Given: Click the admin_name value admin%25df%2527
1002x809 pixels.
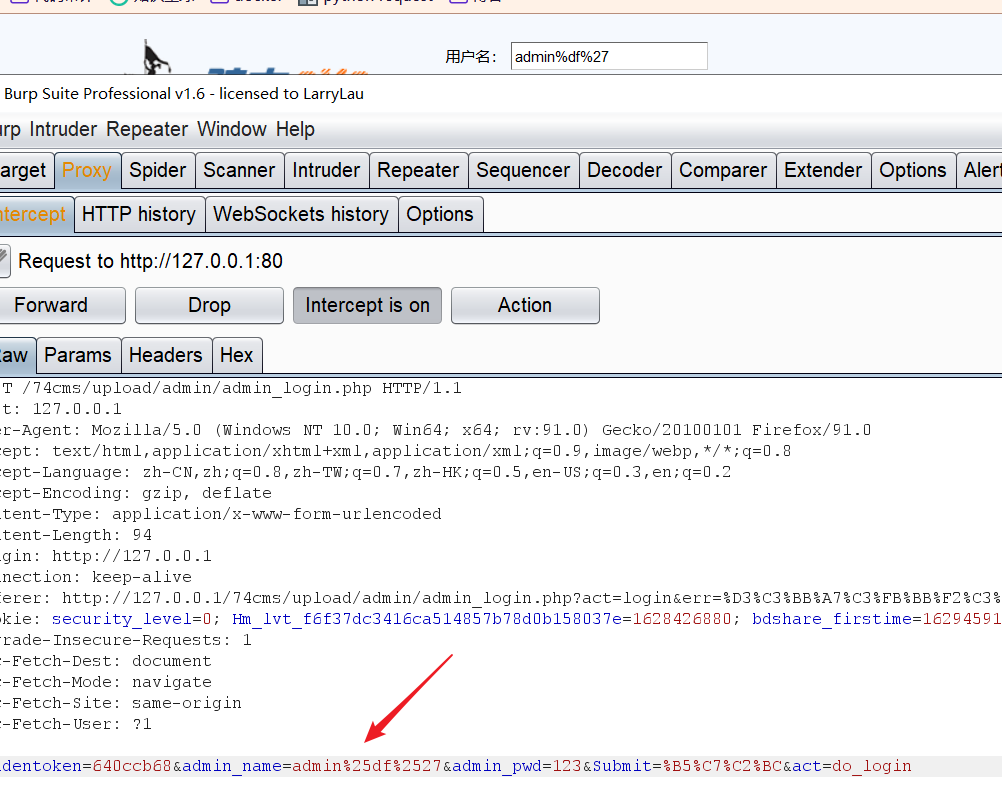Looking at the screenshot, I should point(367,766).
